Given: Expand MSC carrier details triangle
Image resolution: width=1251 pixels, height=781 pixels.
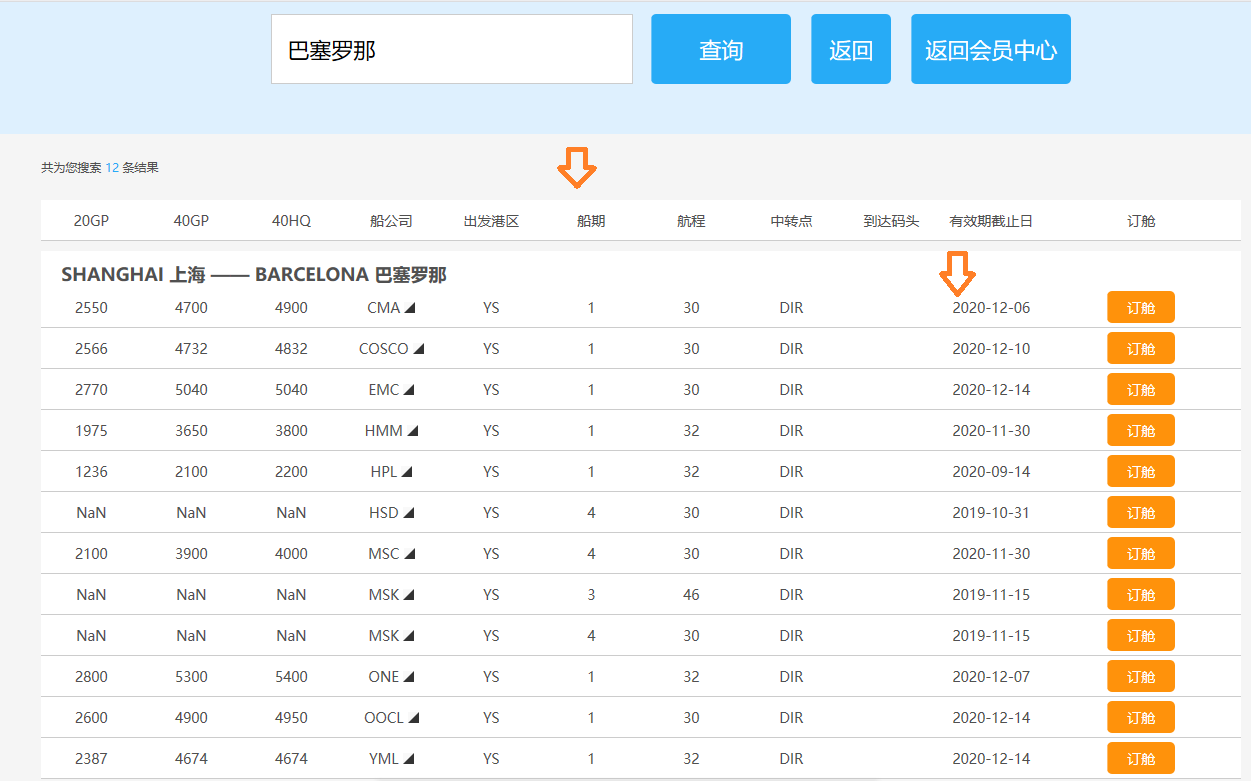Looking at the screenshot, I should coord(408,554).
